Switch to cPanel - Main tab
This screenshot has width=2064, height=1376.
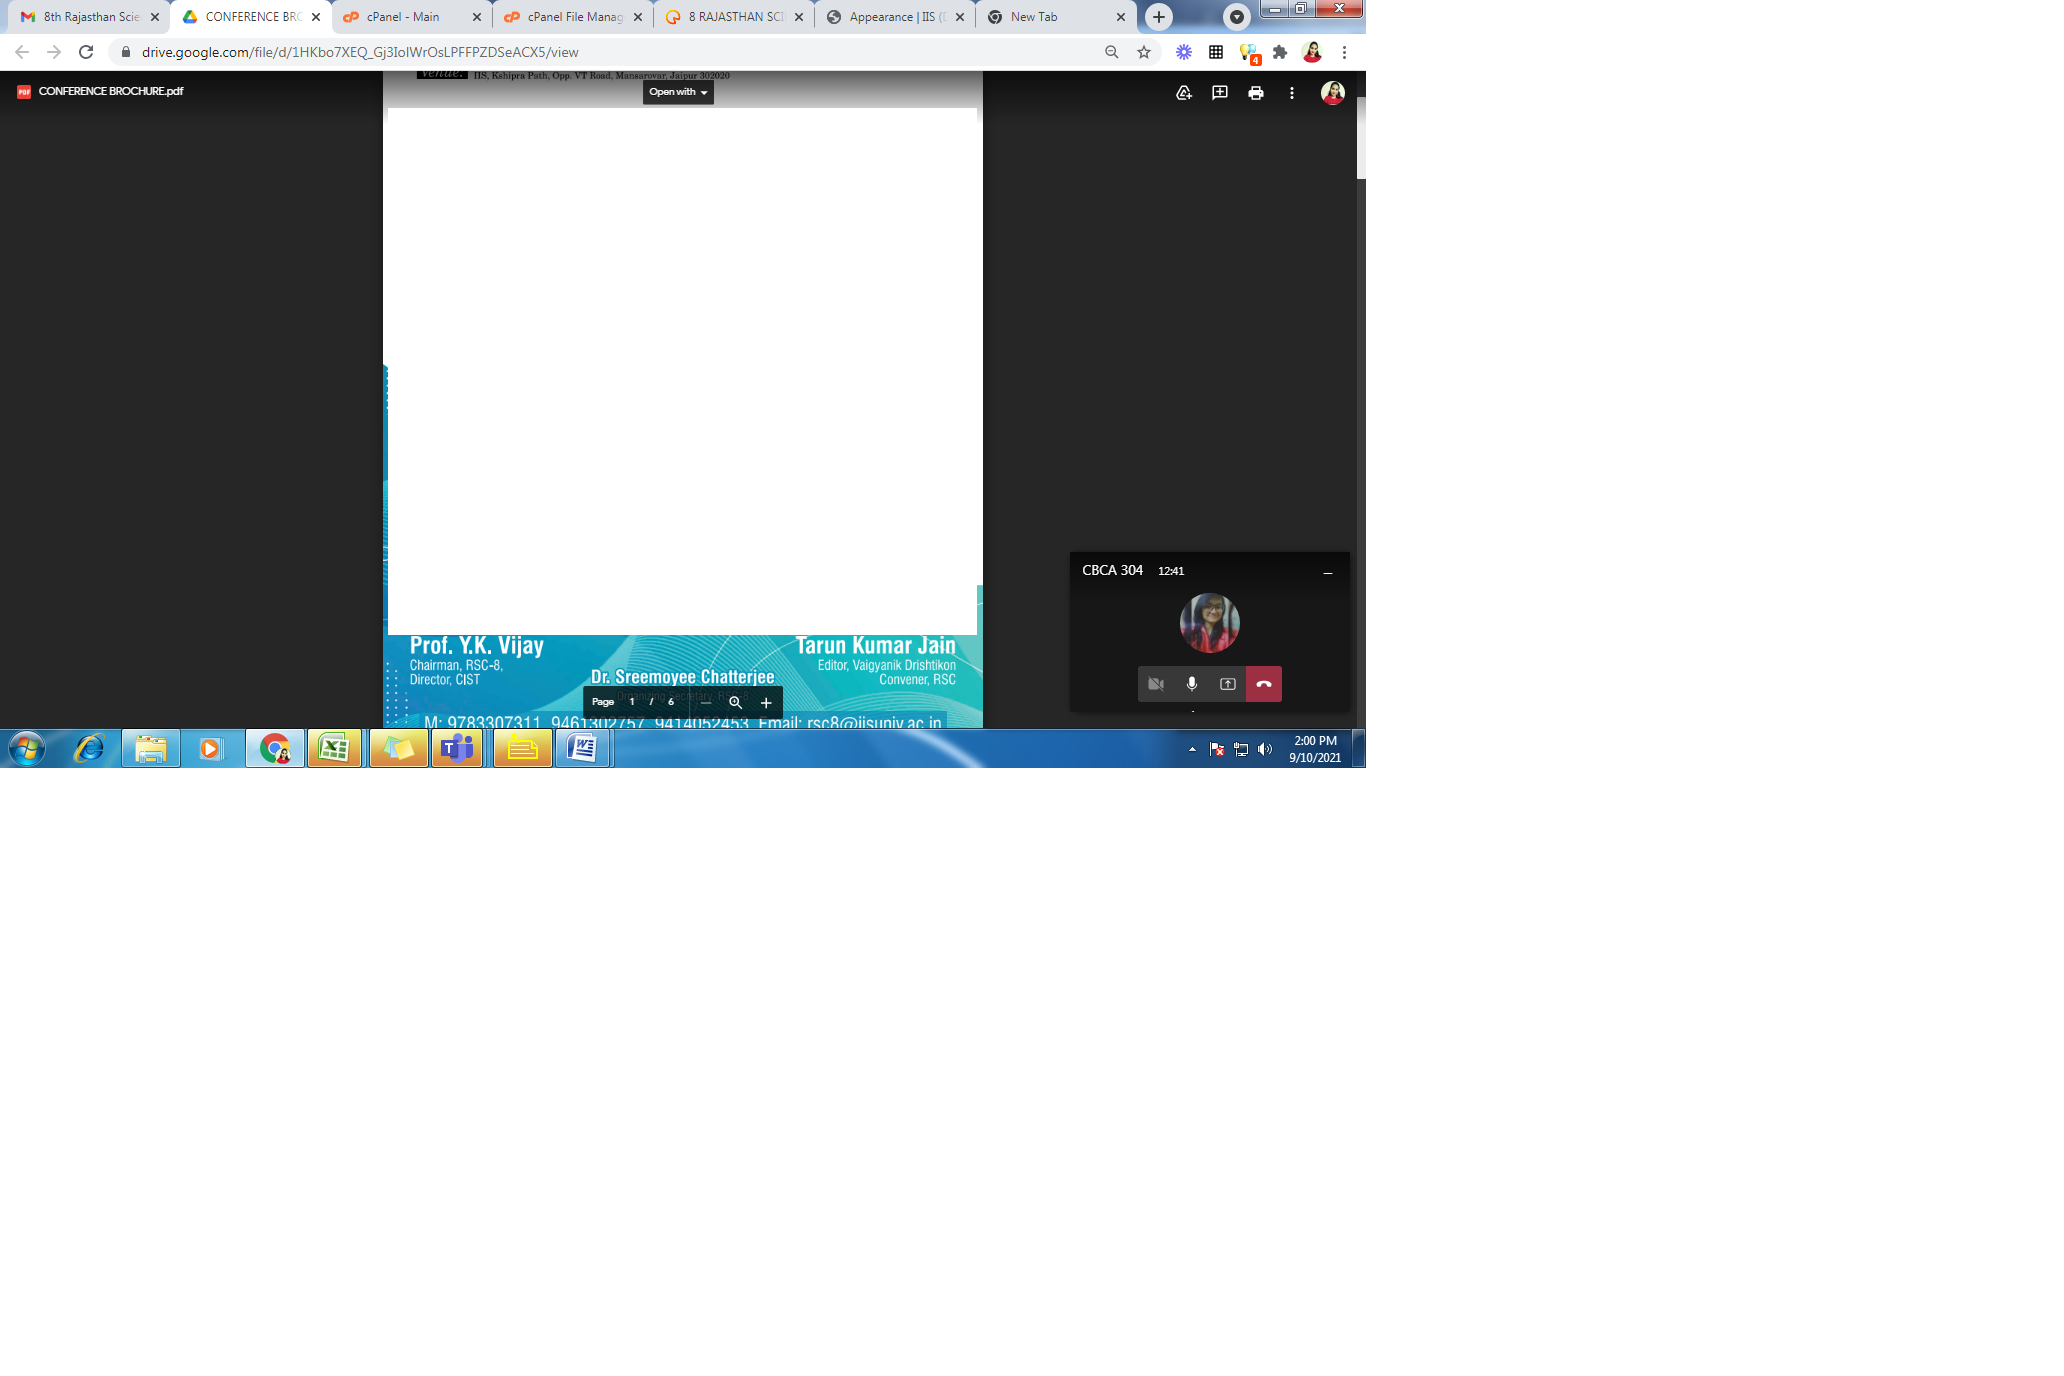pos(403,17)
